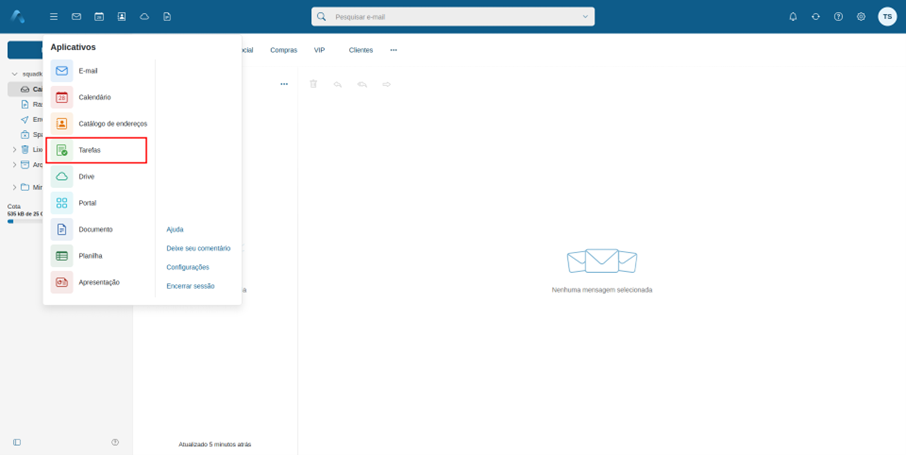Expand the trash folder chevron
The image size is (906, 455).
click(x=14, y=149)
